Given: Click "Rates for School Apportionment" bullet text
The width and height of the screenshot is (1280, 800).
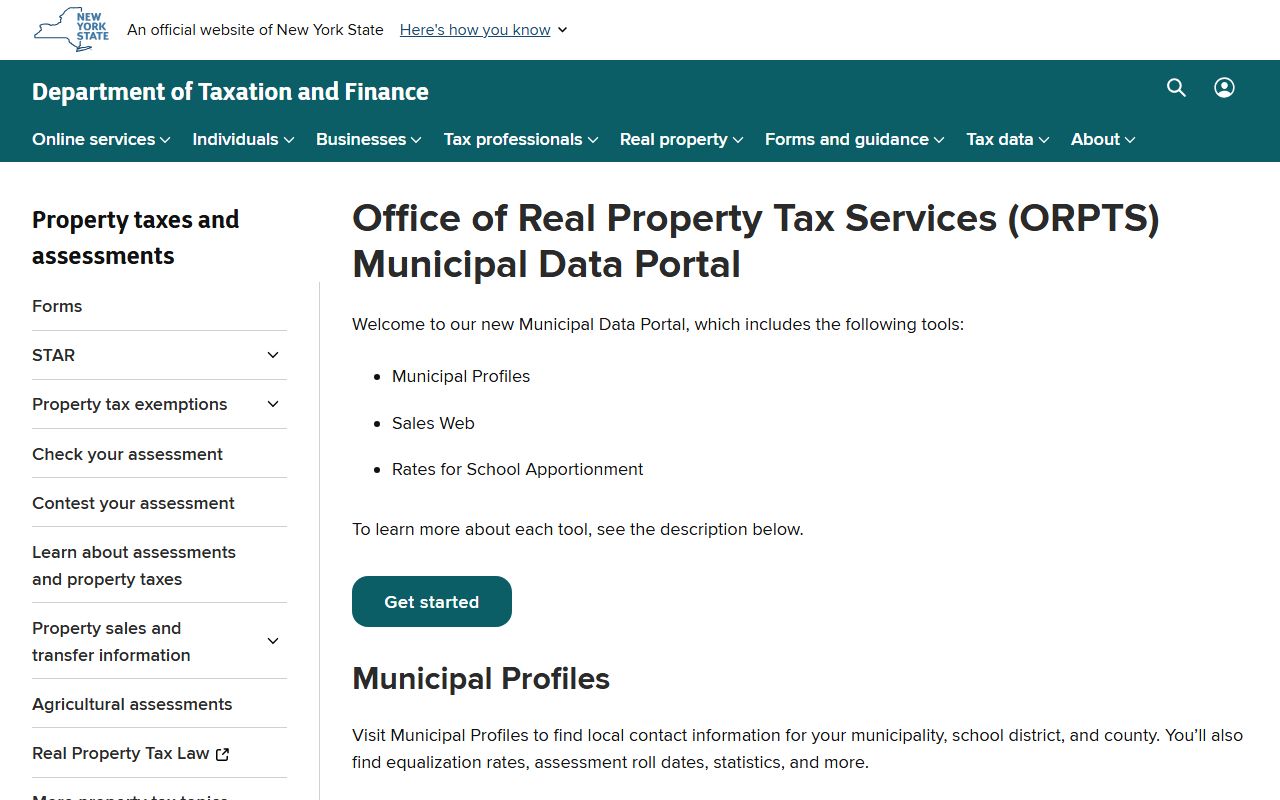Looking at the screenshot, I should tap(518, 469).
